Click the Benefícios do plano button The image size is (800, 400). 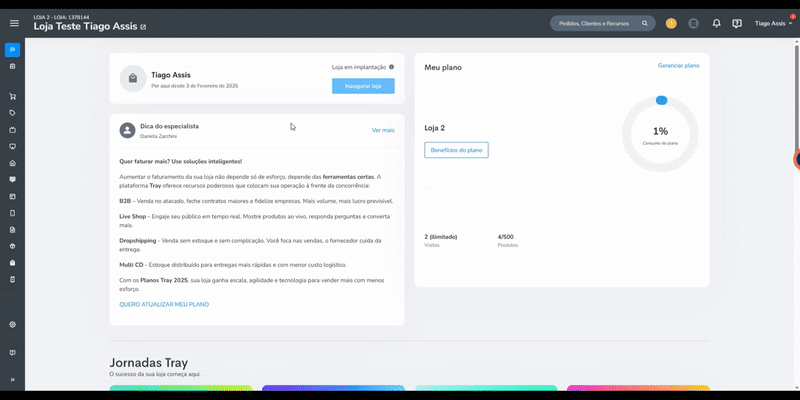(456, 150)
